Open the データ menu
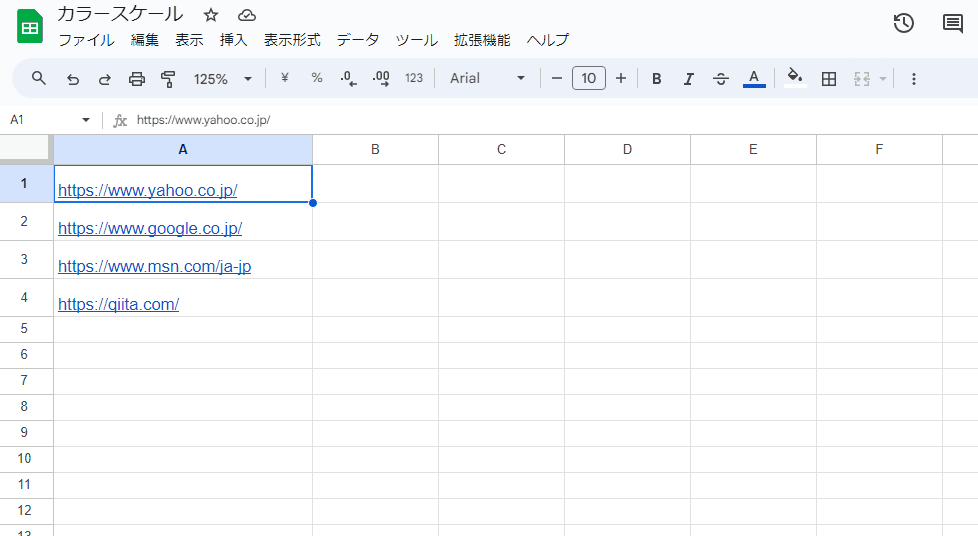978x536 pixels. point(358,40)
